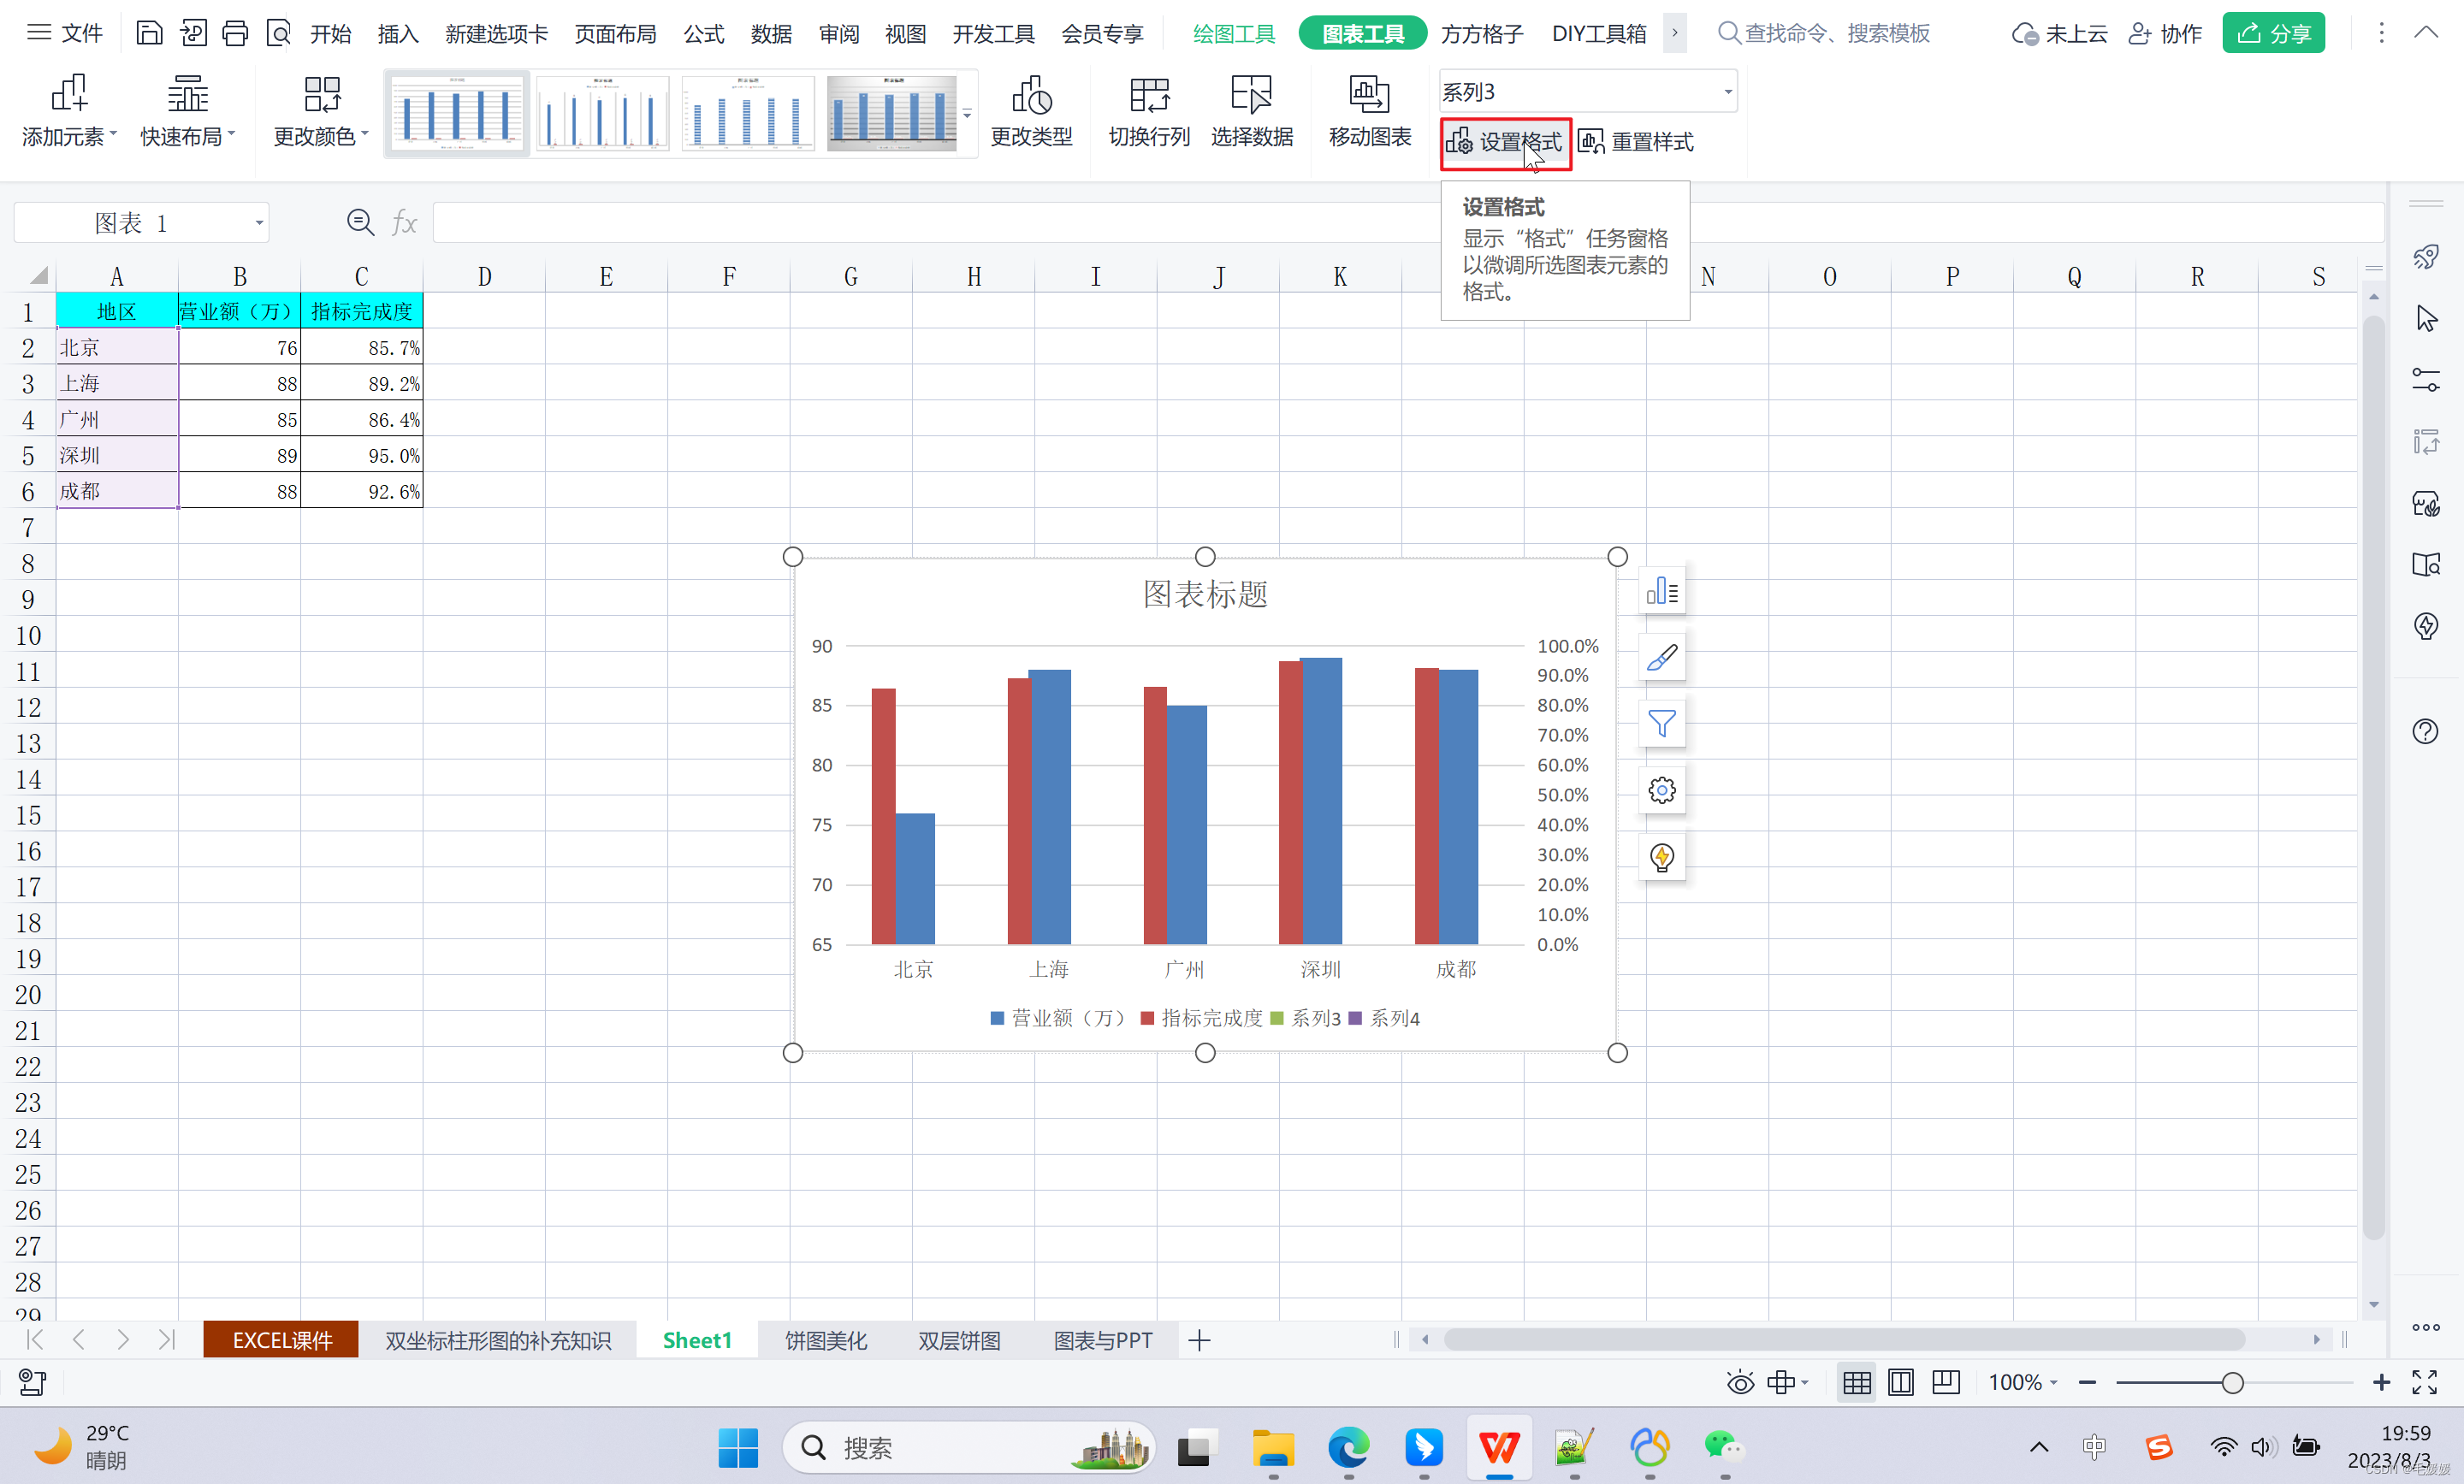
Task: Switch to page layout view mode
Action: tap(1900, 1383)
